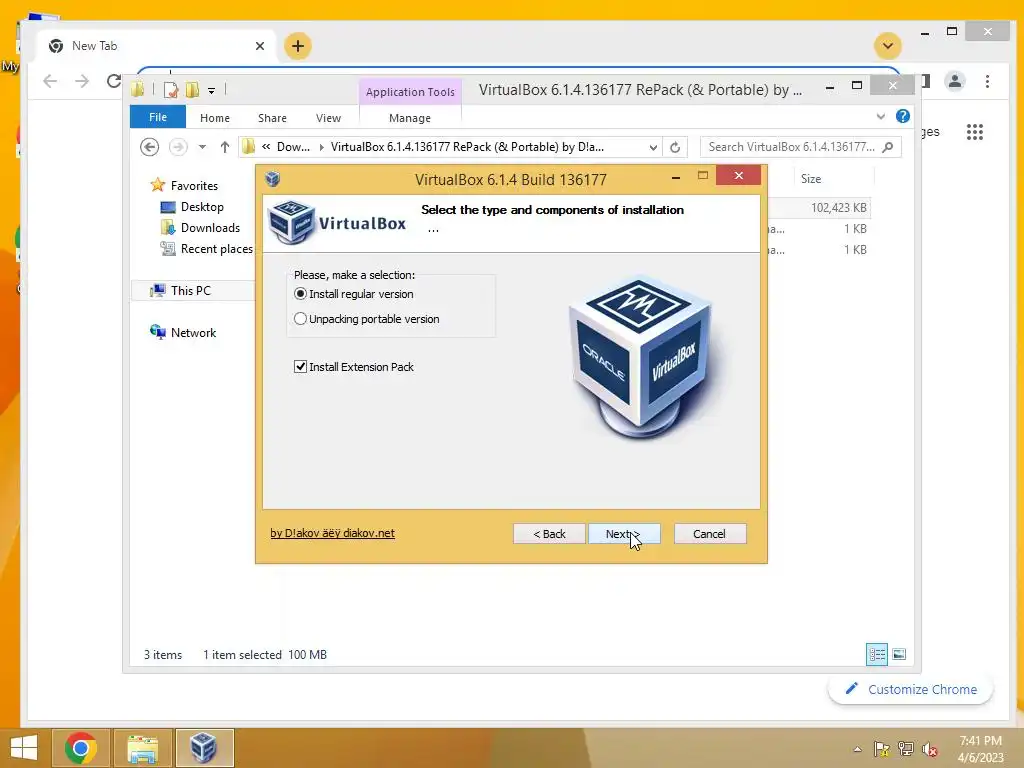1024x768 pixels.
Task: Refresh the Explorer folder view
Action: [675, 148]
